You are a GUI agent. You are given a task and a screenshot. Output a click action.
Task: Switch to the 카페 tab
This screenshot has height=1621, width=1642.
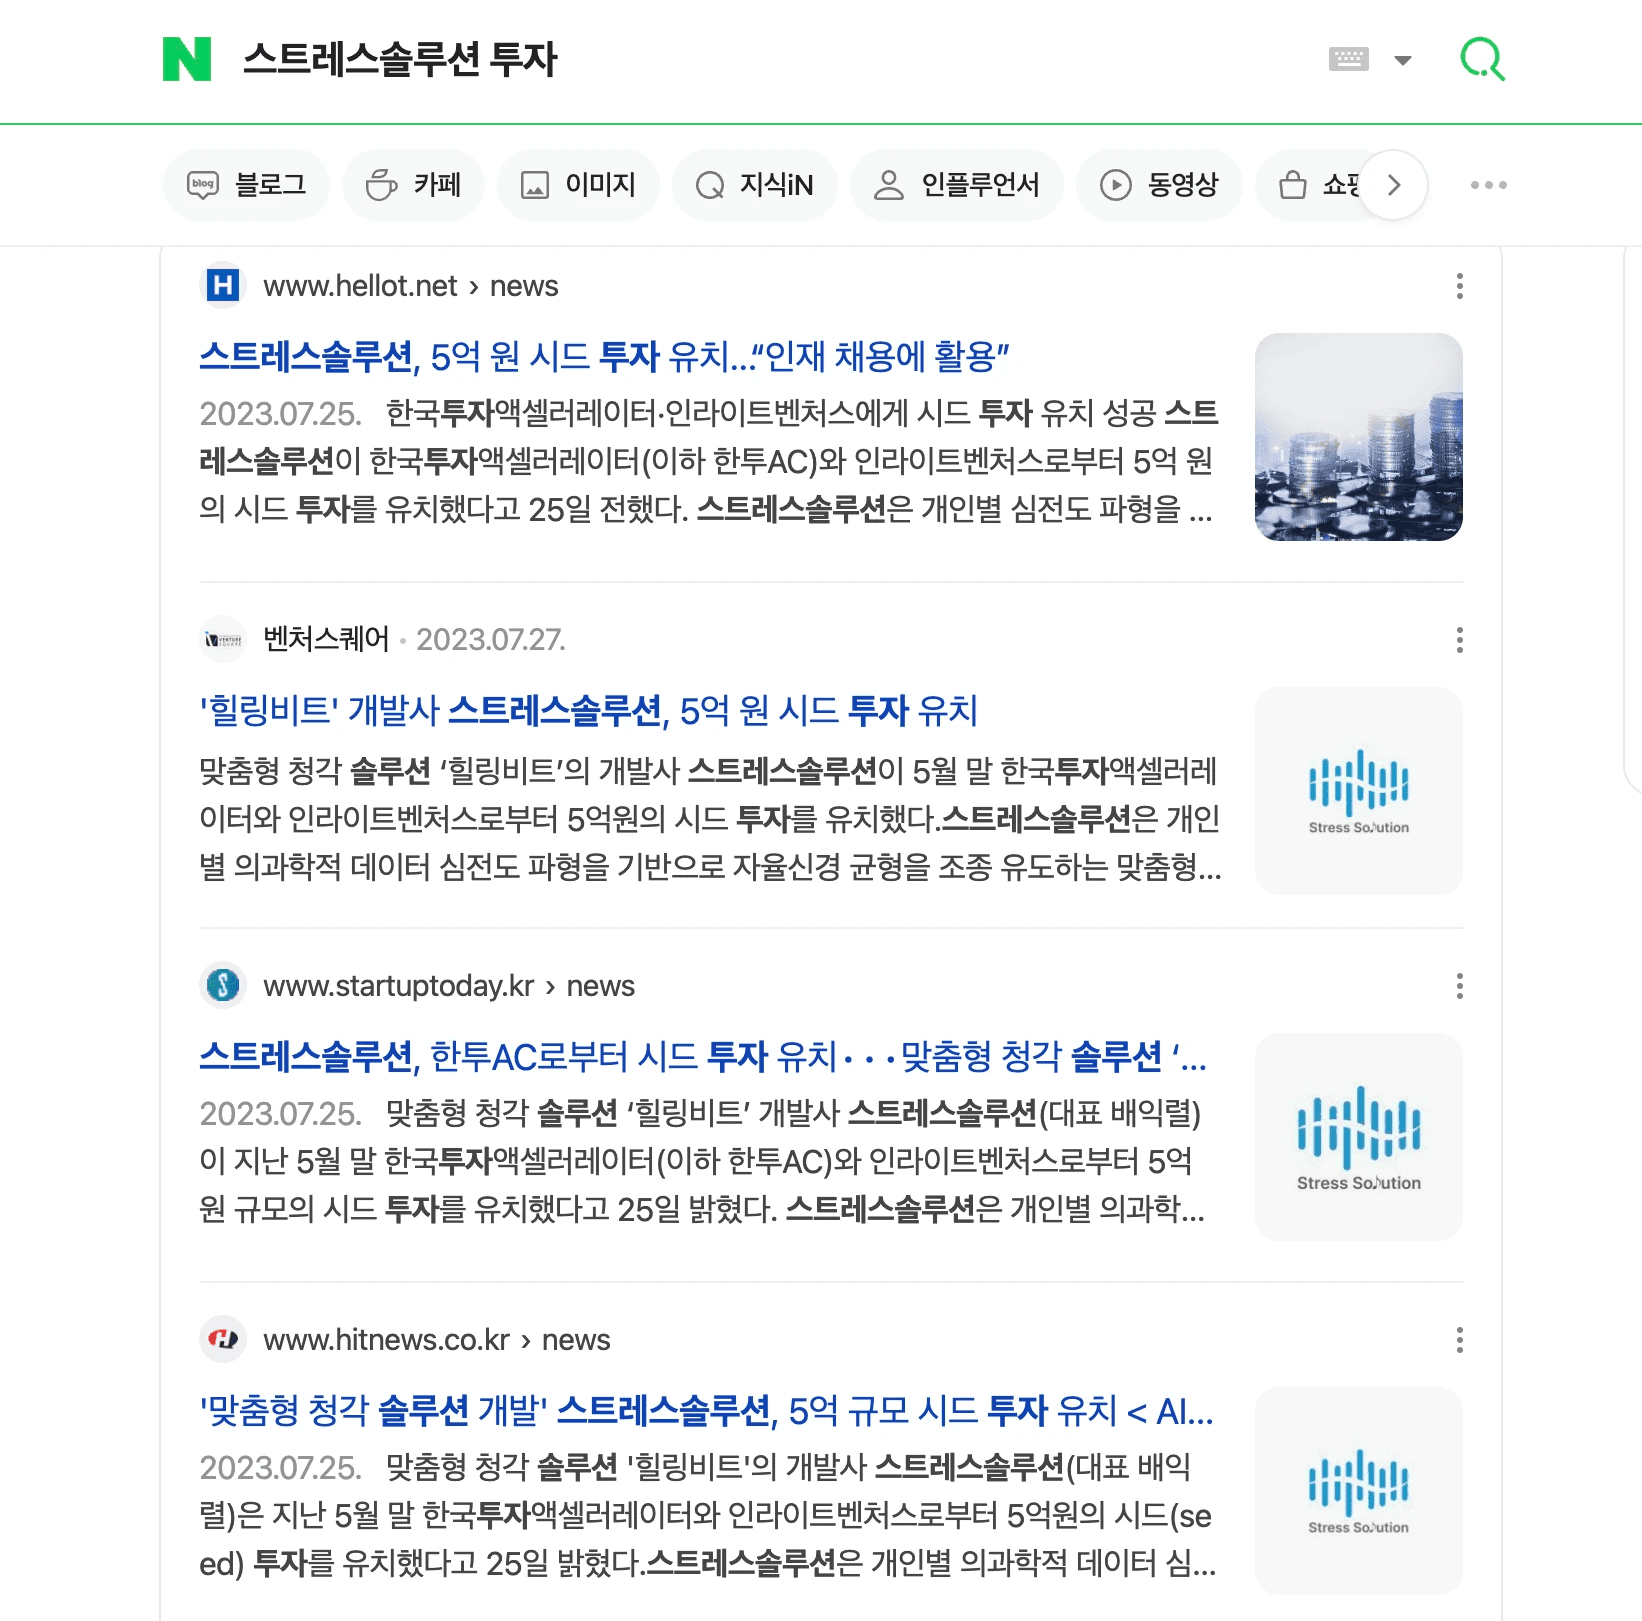(x=413, y=185)
